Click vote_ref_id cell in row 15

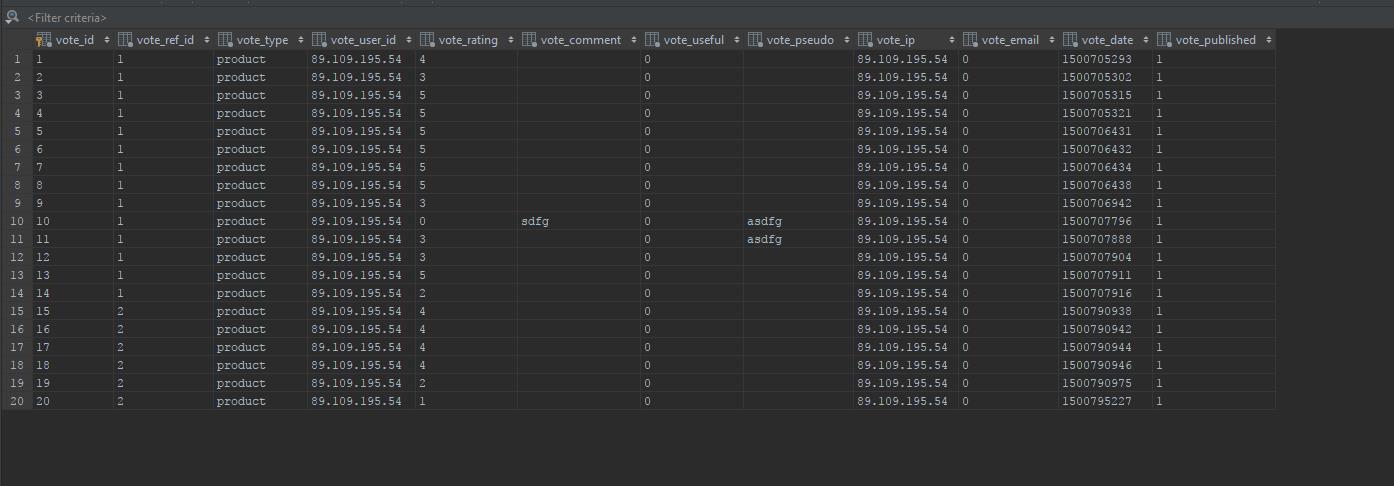(x=163, y=311)
